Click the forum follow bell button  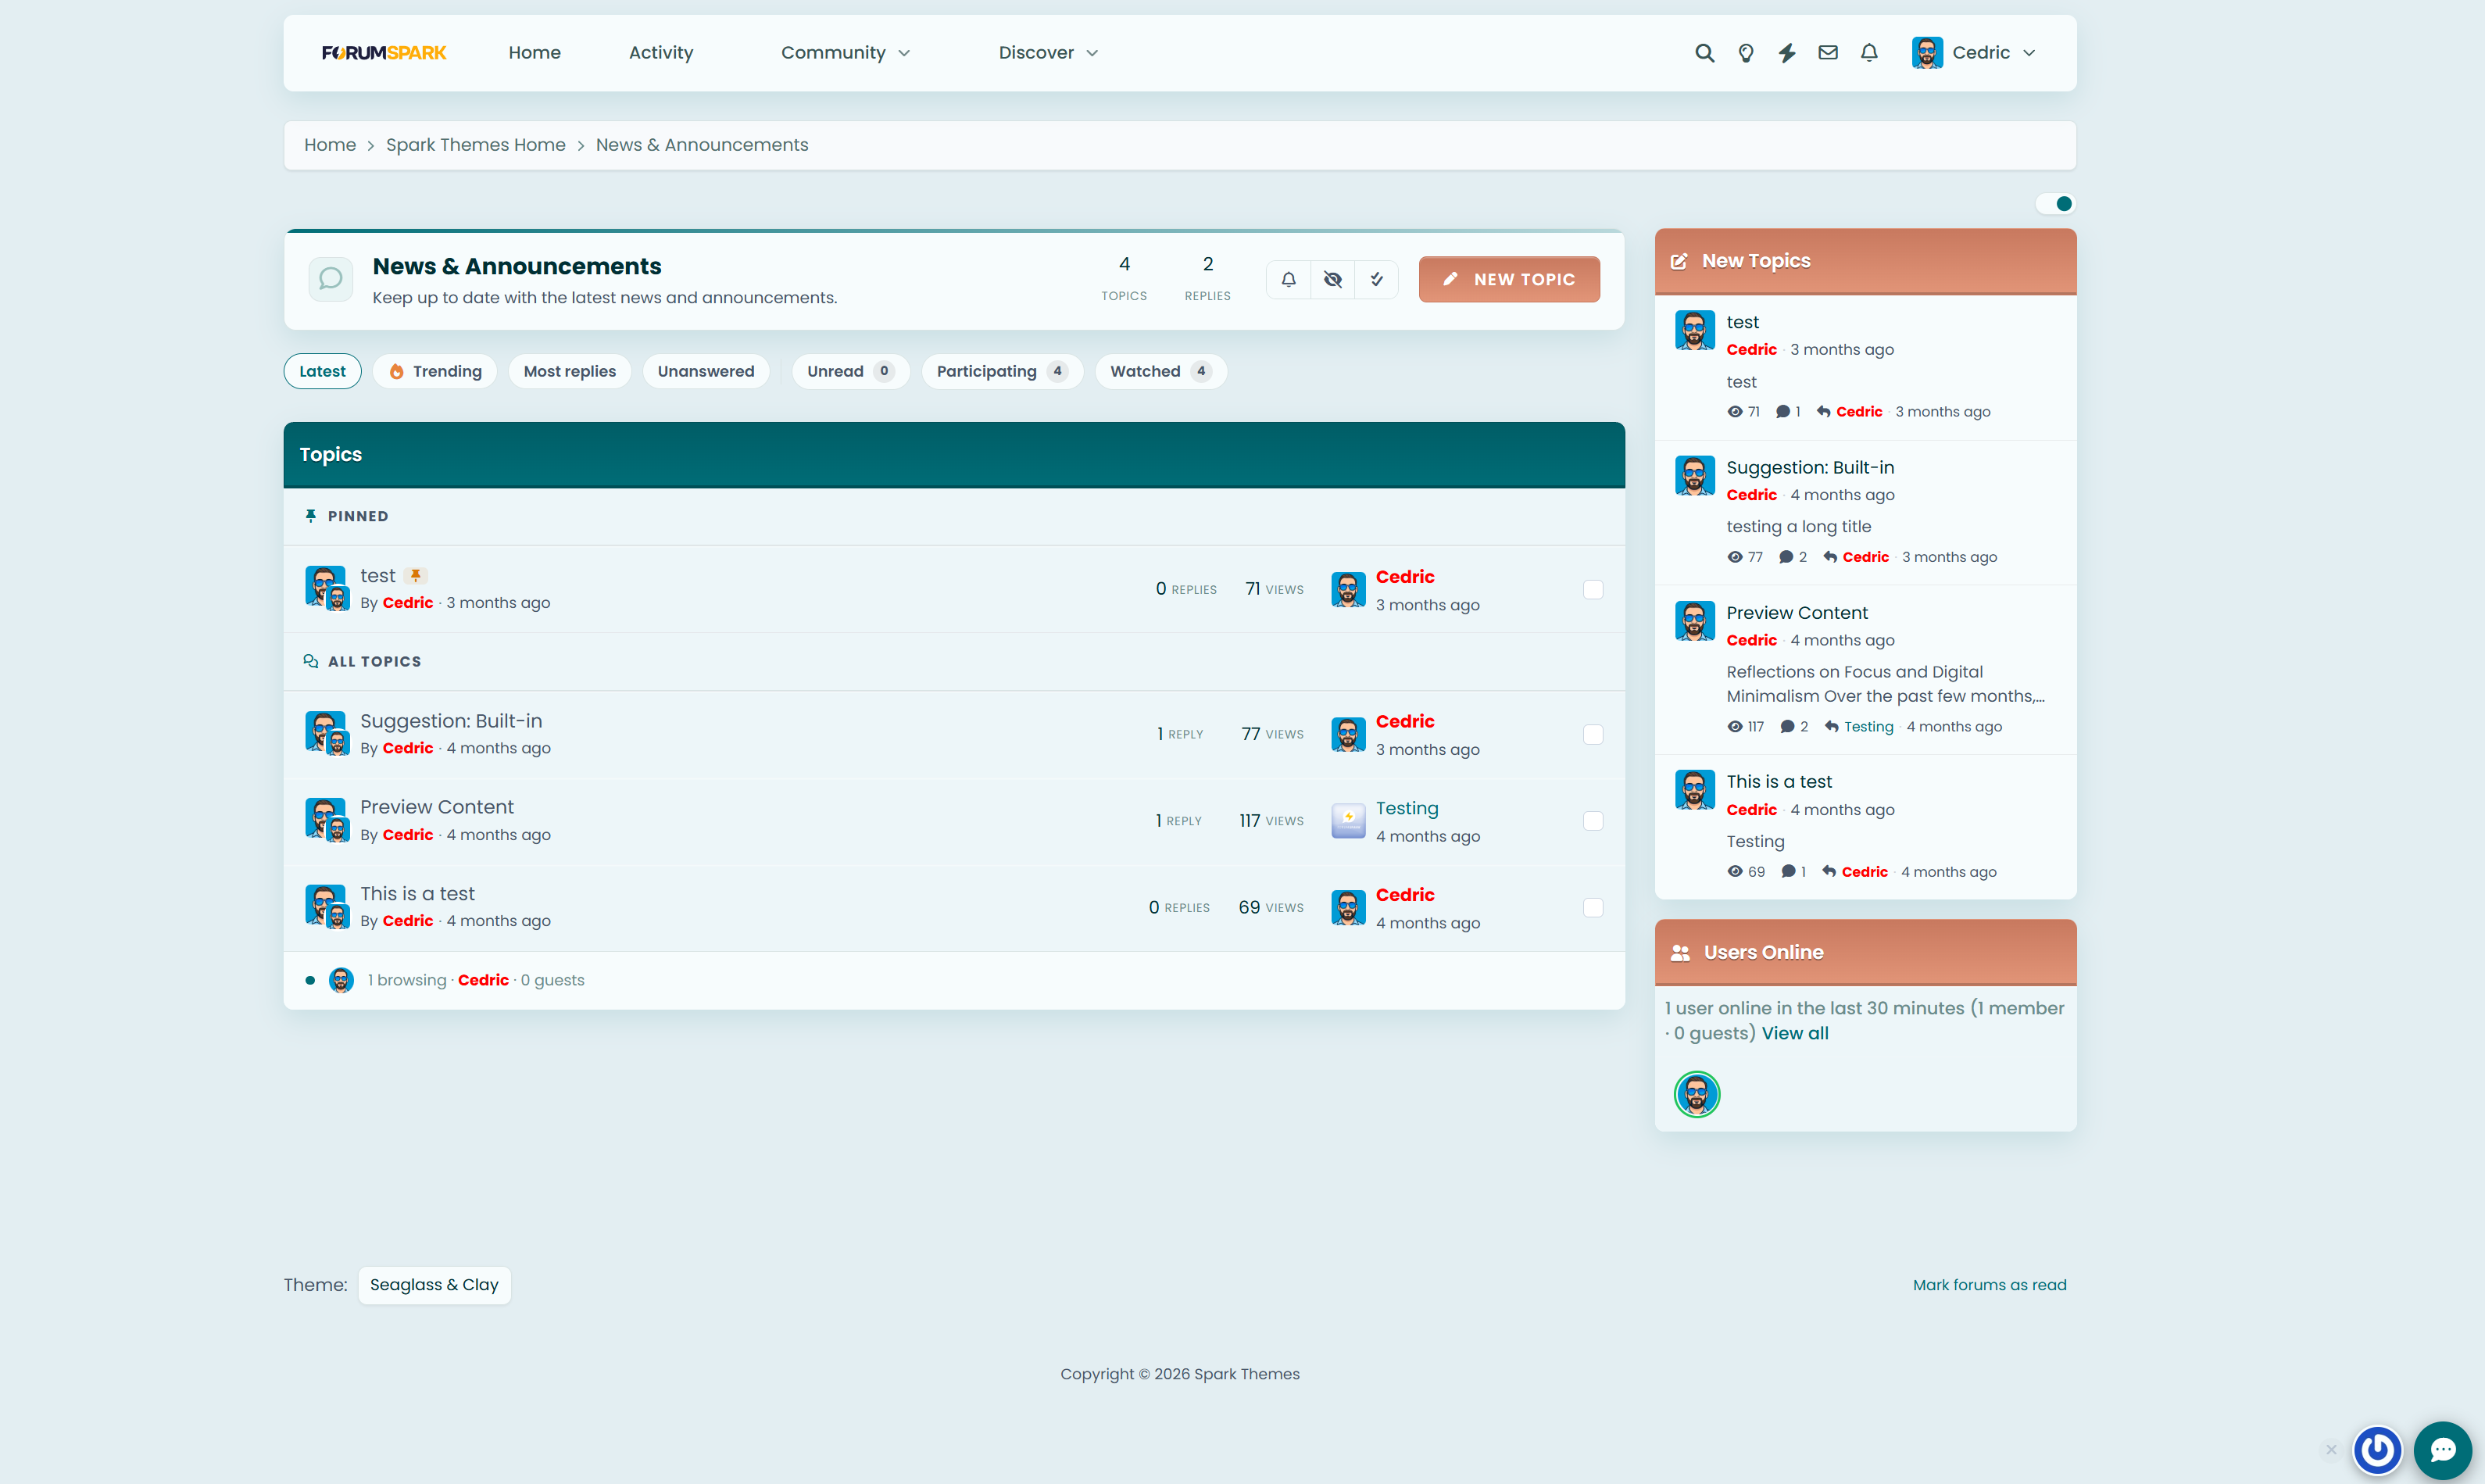tap(1289, 279)
